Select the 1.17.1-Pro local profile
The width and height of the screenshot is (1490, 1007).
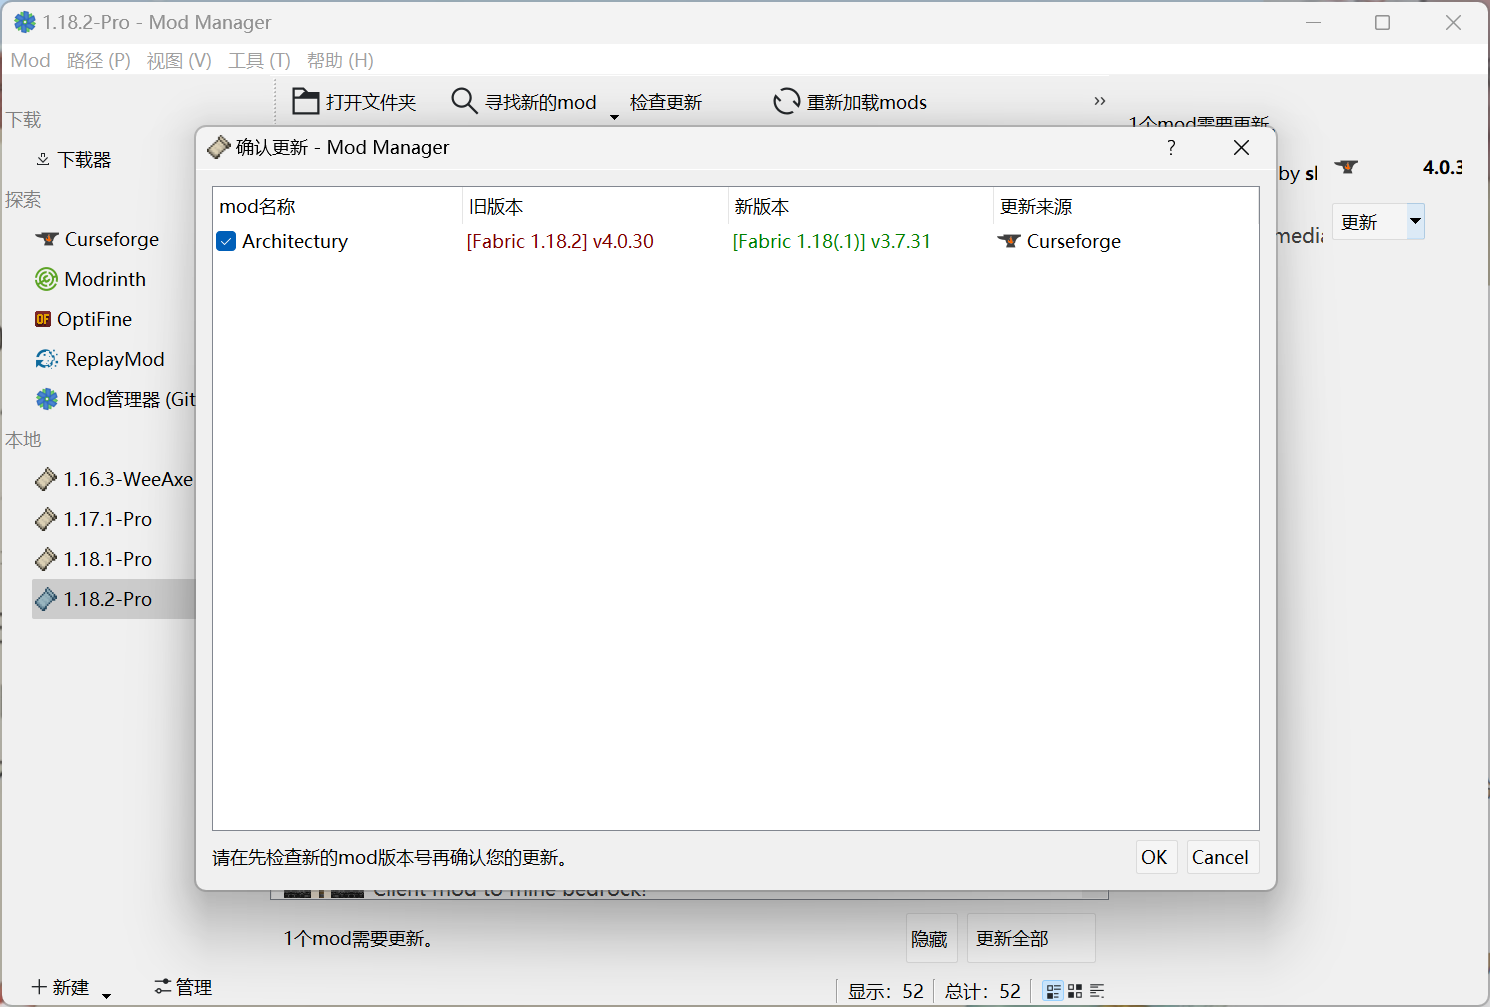[x=107, y=519]
